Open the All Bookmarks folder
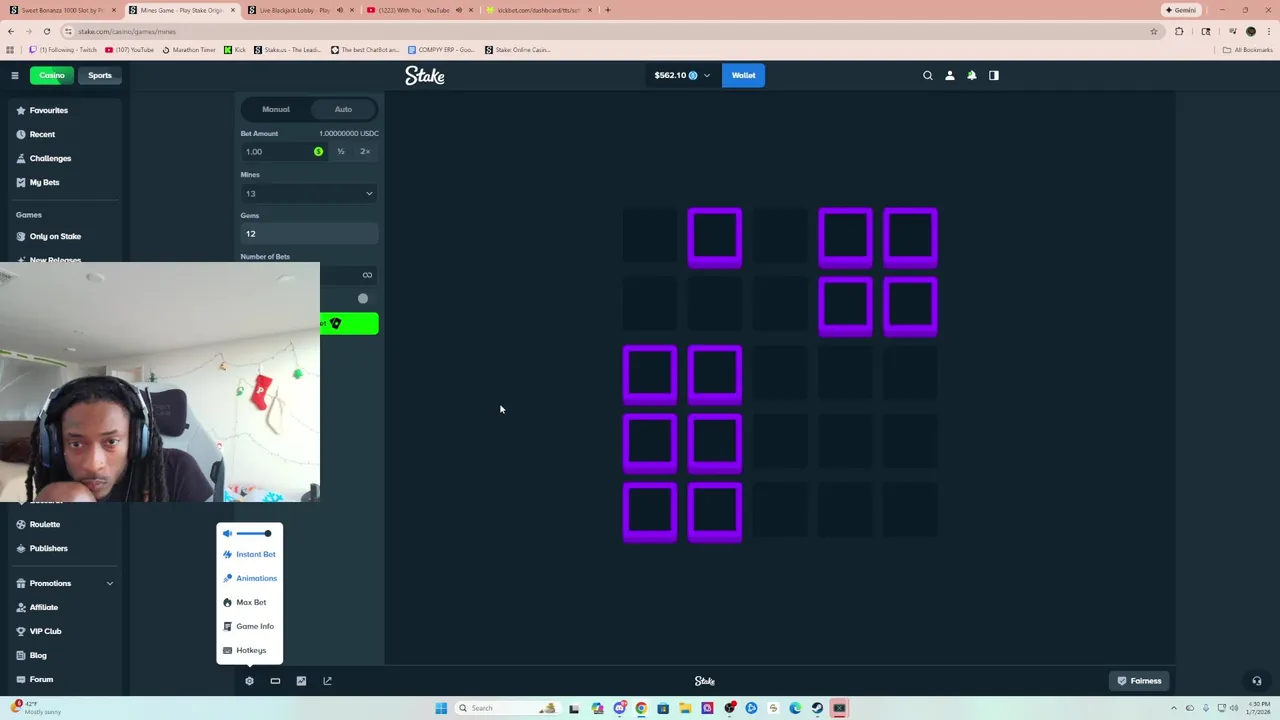1280x720 pixels. point(1247,50)
